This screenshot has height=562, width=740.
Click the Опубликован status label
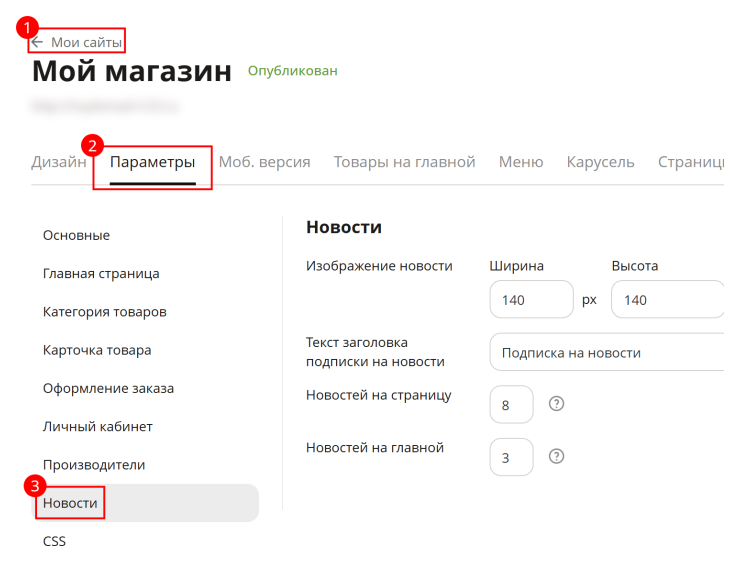point(293,71)
